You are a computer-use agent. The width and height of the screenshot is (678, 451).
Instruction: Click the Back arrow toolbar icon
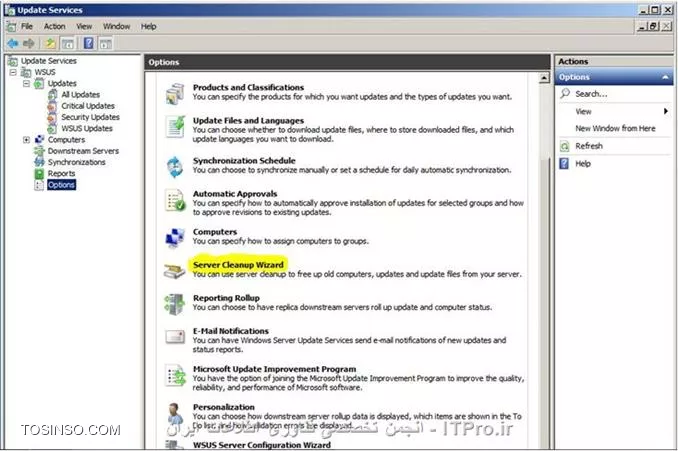pyautogui.click(x=13, y=43)
